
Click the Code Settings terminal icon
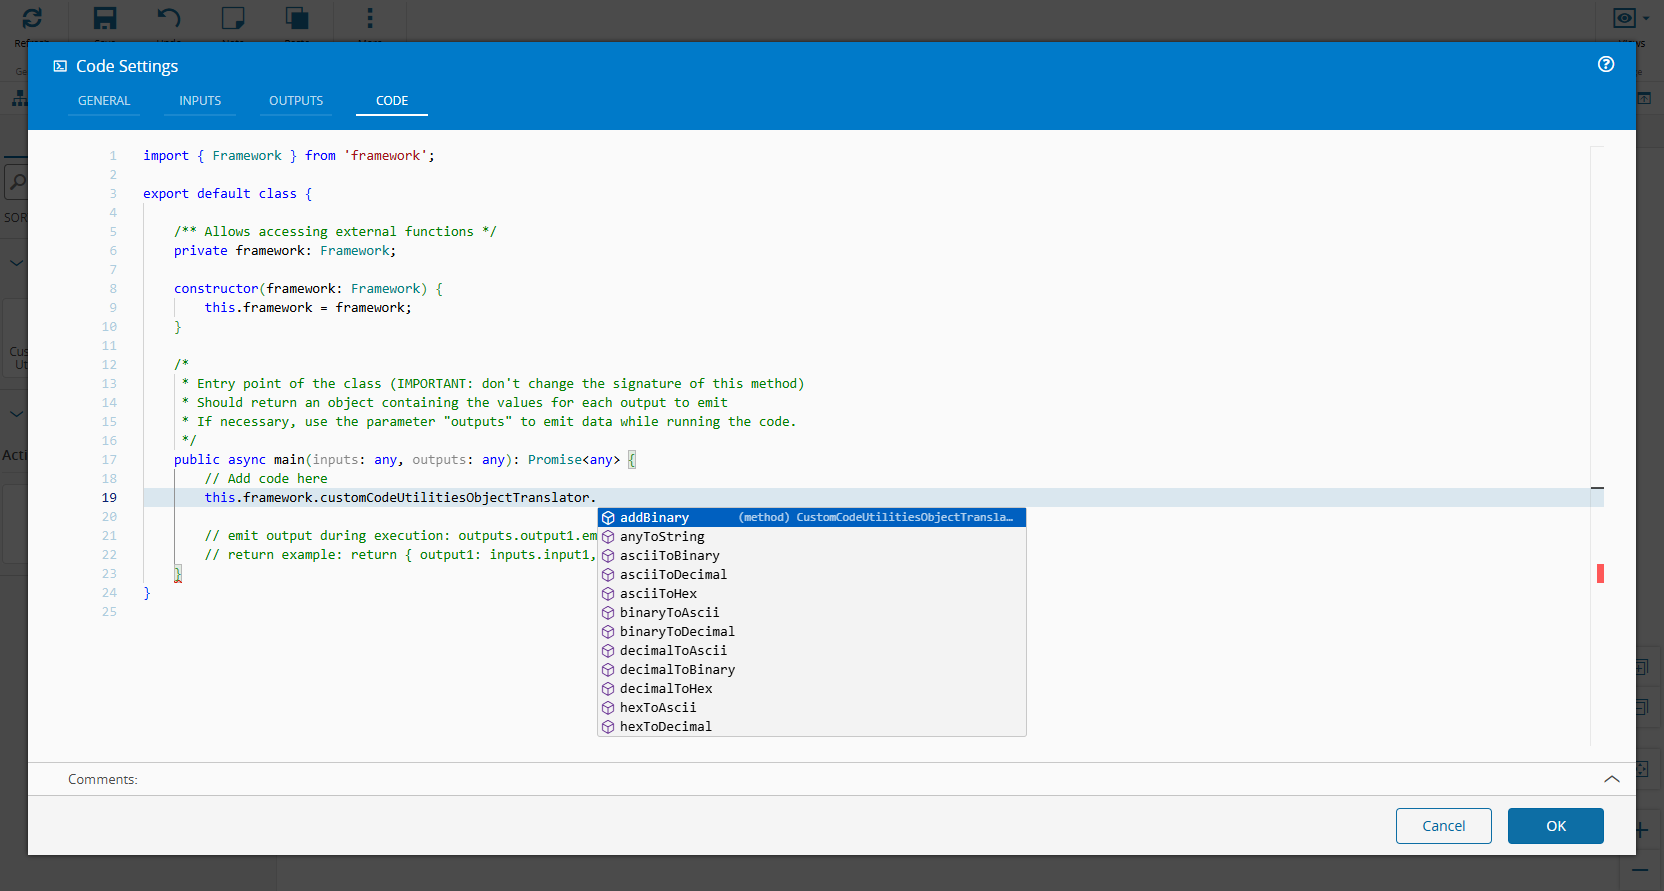tap(60, 66)
